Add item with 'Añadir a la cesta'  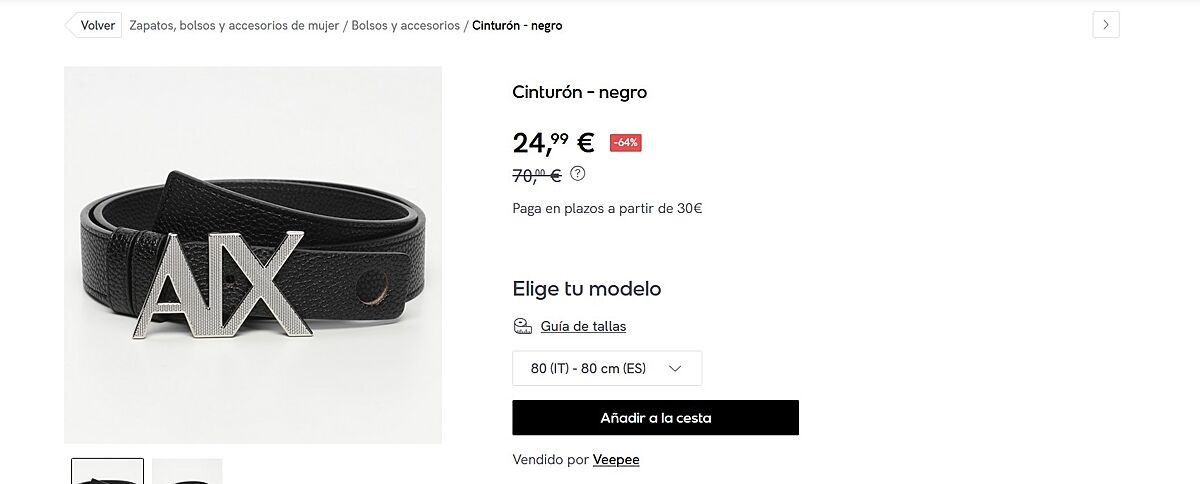point(655,418)
